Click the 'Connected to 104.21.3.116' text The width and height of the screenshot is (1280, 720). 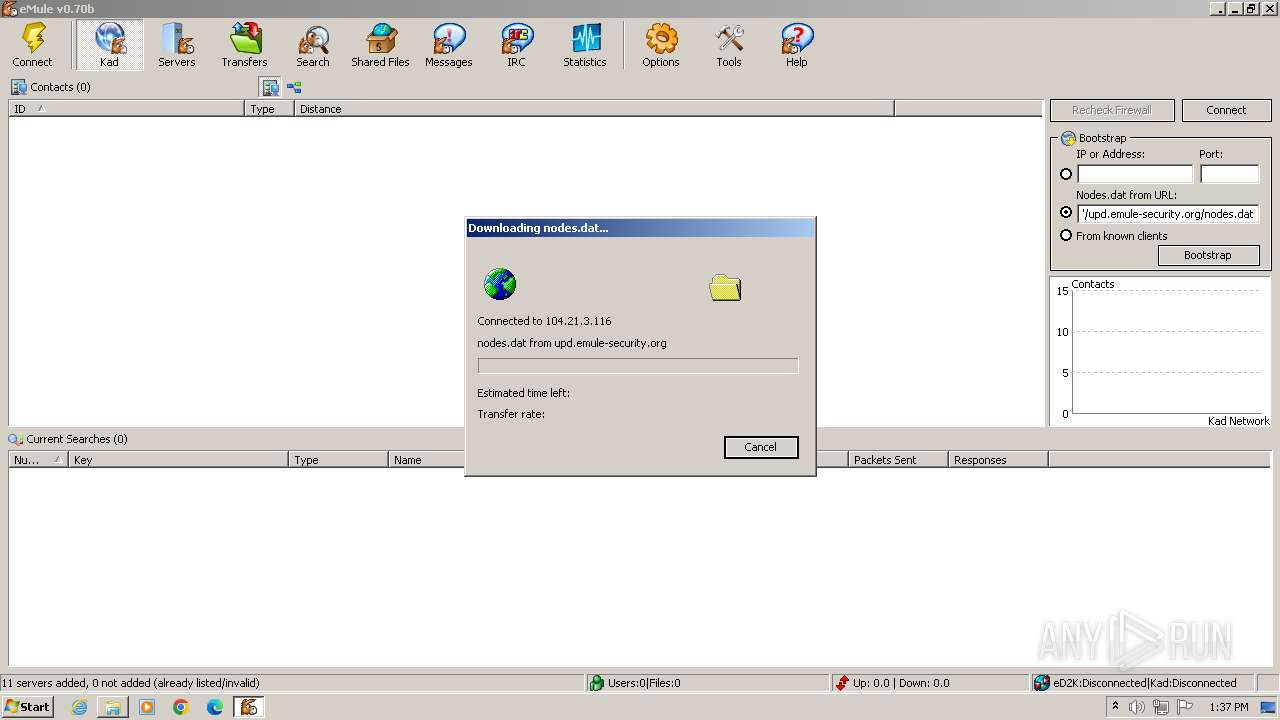coord(544,321)
